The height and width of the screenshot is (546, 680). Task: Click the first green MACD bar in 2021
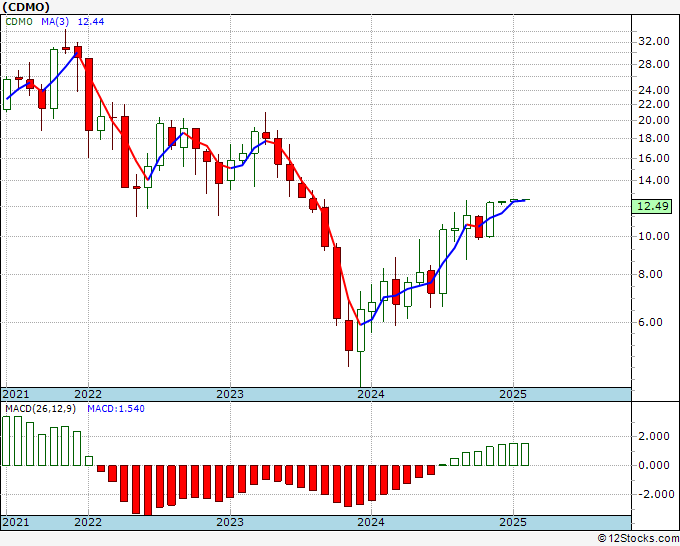[6, 441]
